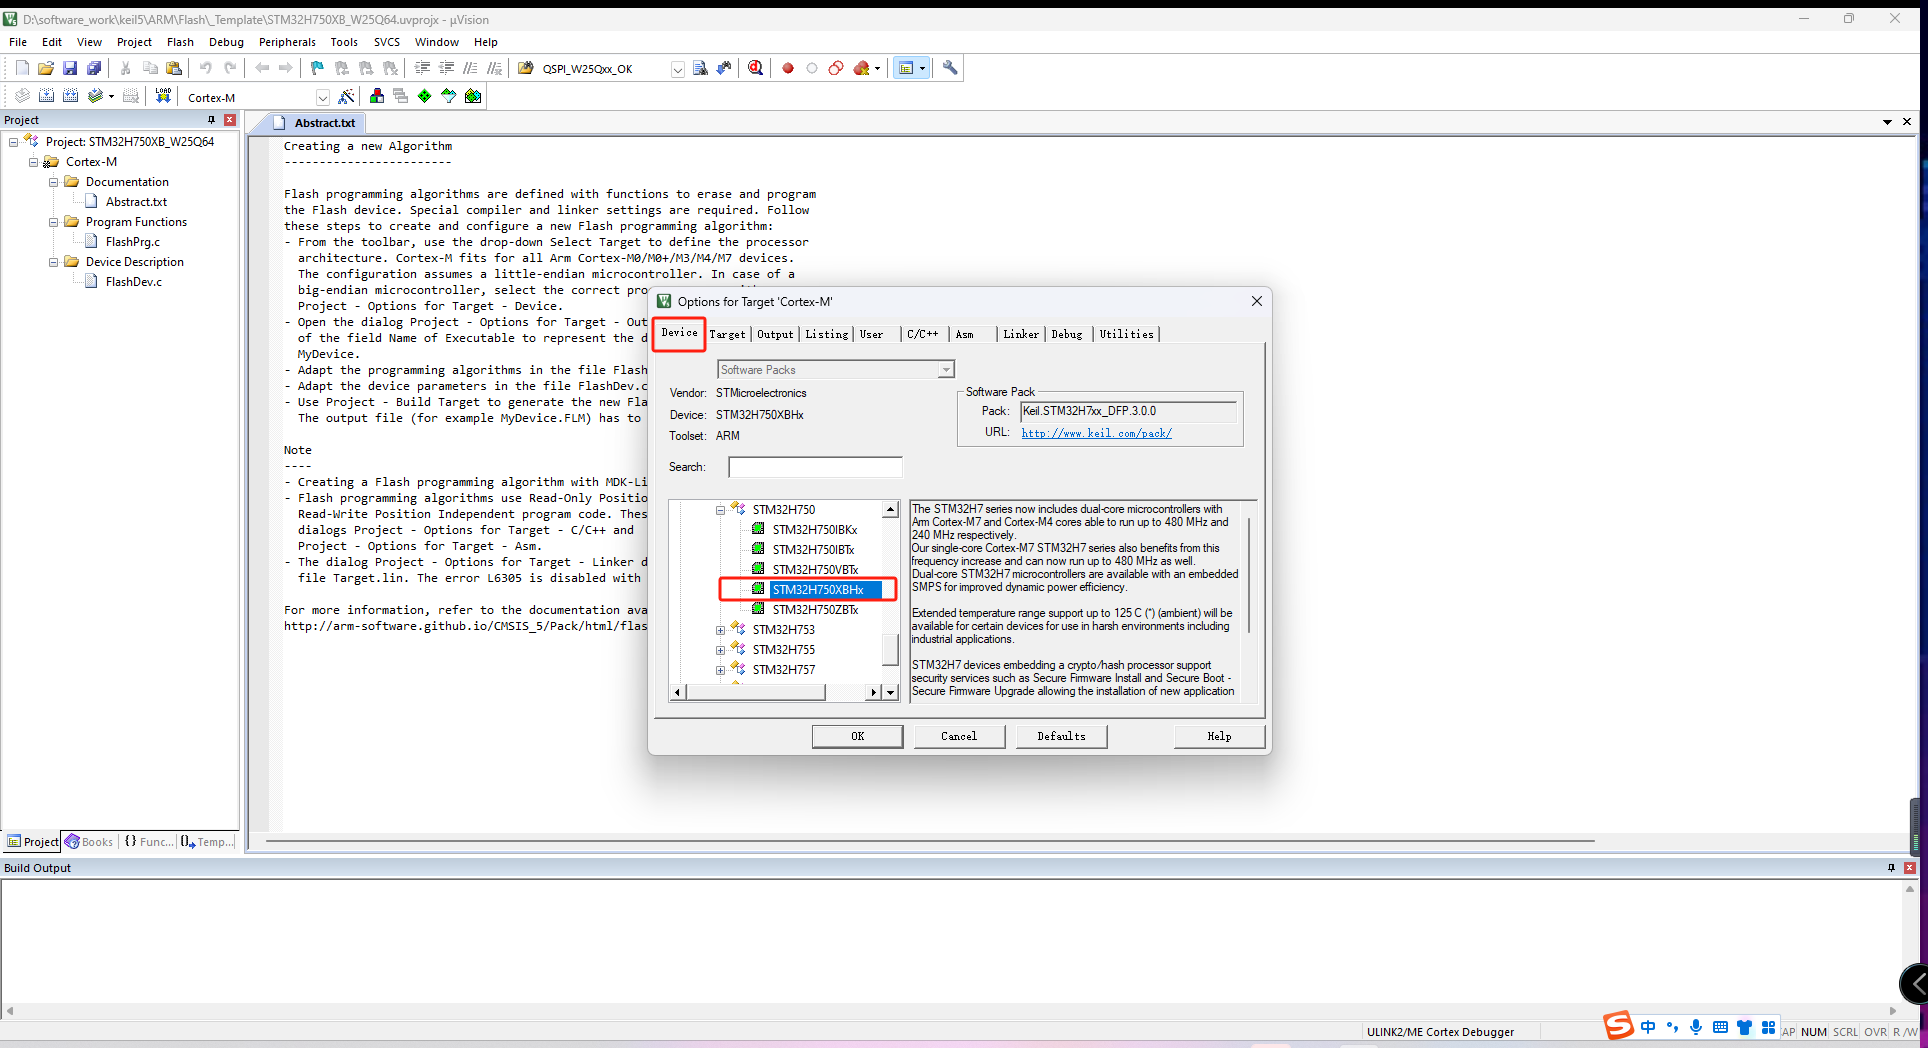
Task: Click the Defaults button
Action: point(1061,736)
